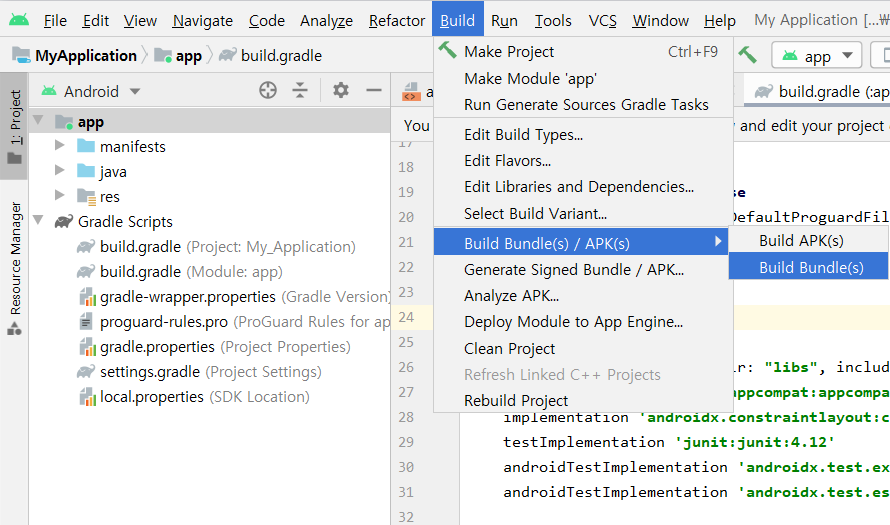
Task: Choose Rebuild Project
Action: click(x=583, y=401)
